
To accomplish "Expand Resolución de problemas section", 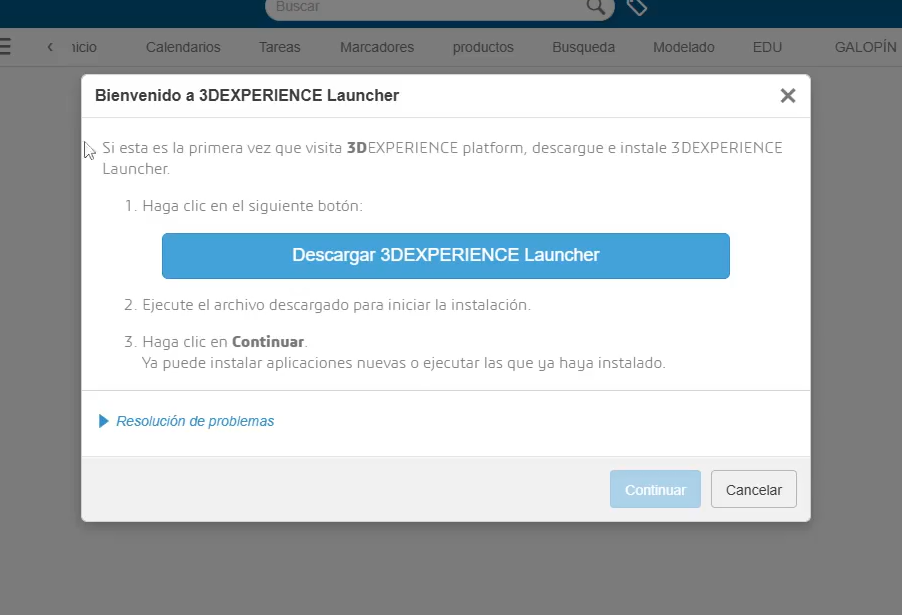I will tap(104, 421).
